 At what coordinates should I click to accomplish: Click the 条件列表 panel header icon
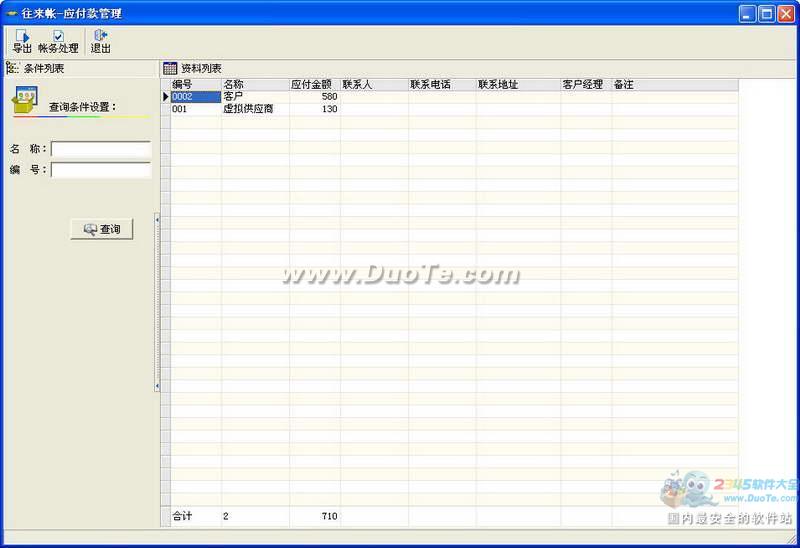click(13, 68)
